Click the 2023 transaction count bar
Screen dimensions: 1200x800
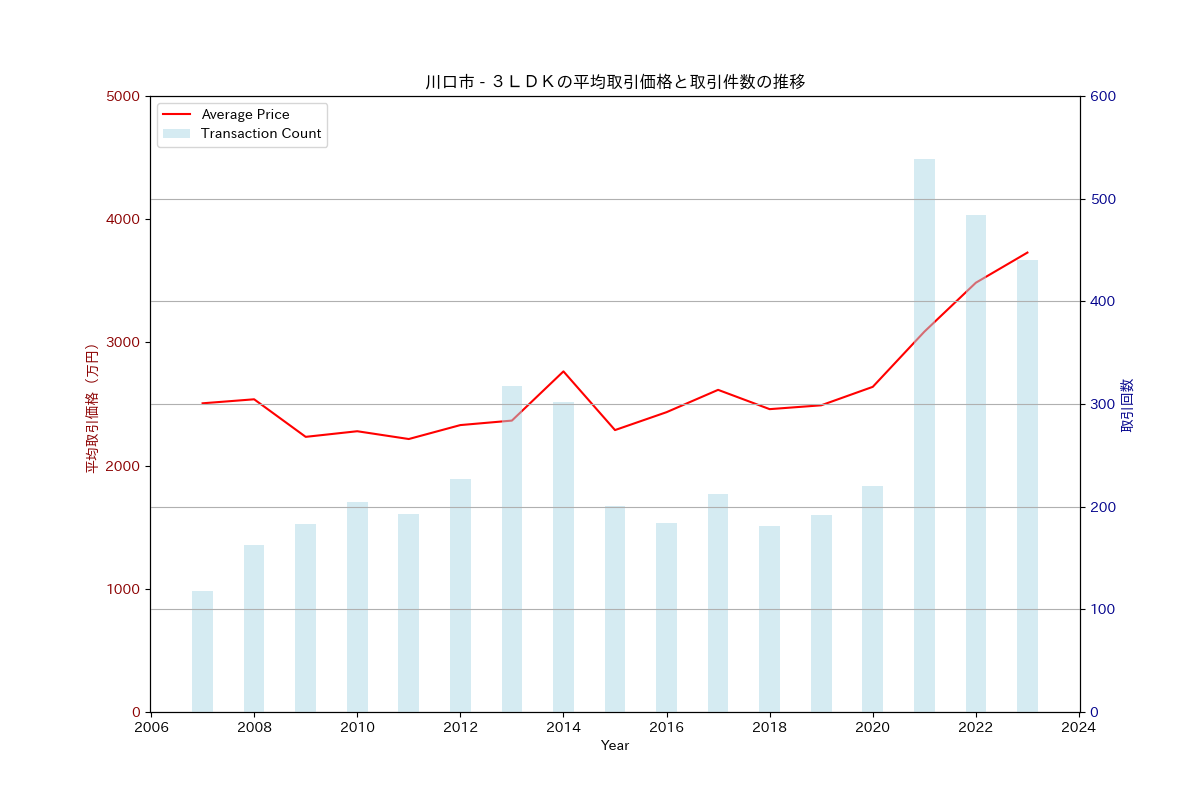click(1027, 486)
